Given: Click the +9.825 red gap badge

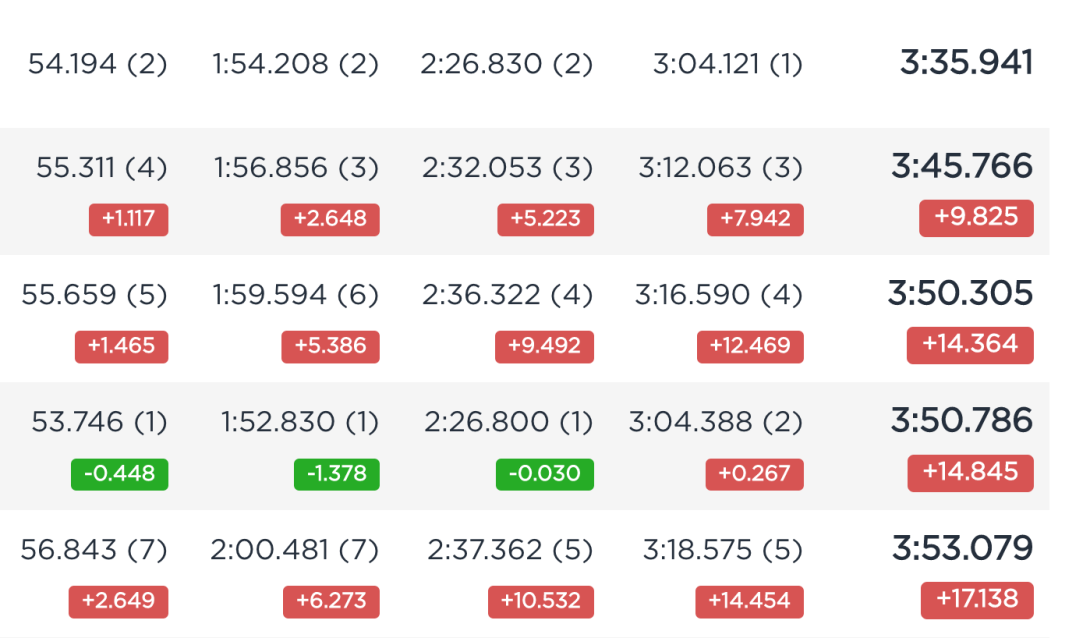Looking at the screenshot, I should (x=976, y=218).
